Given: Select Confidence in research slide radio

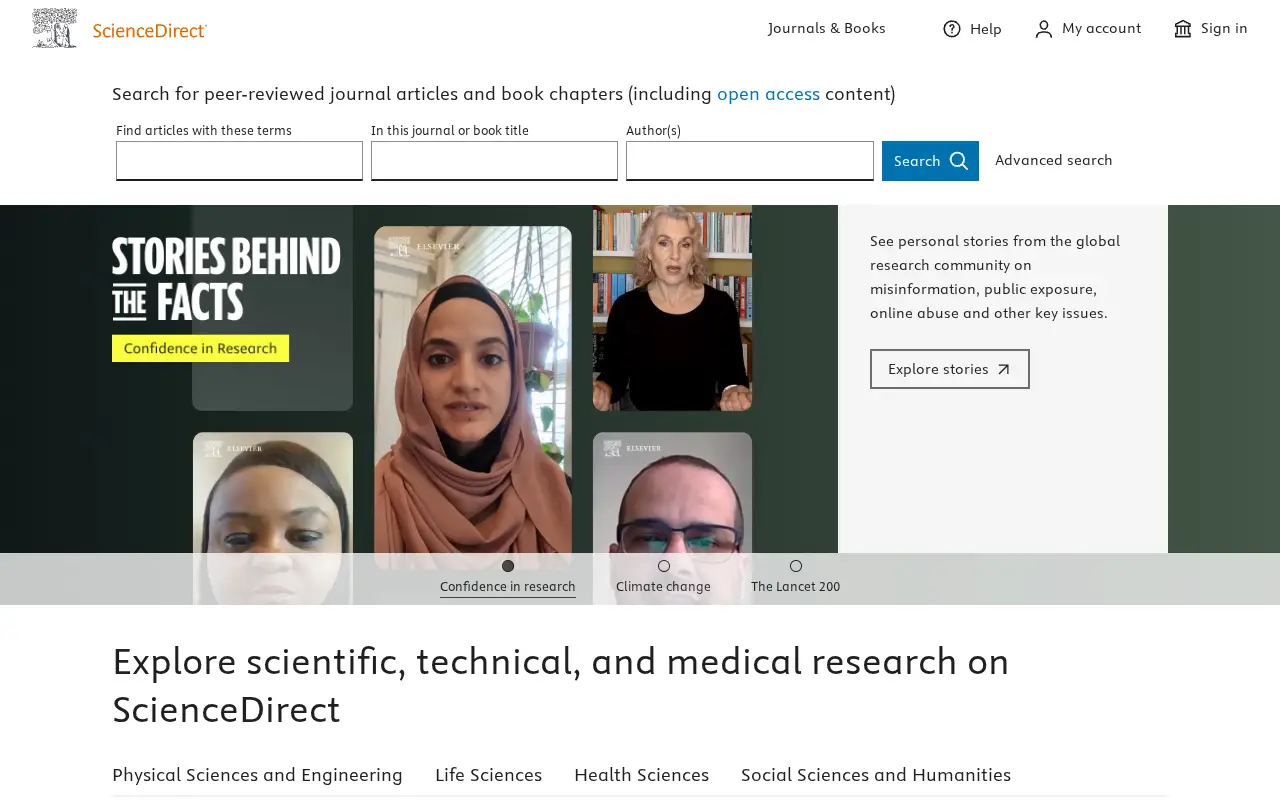Looking at the screenshot, I should point(508,566).
